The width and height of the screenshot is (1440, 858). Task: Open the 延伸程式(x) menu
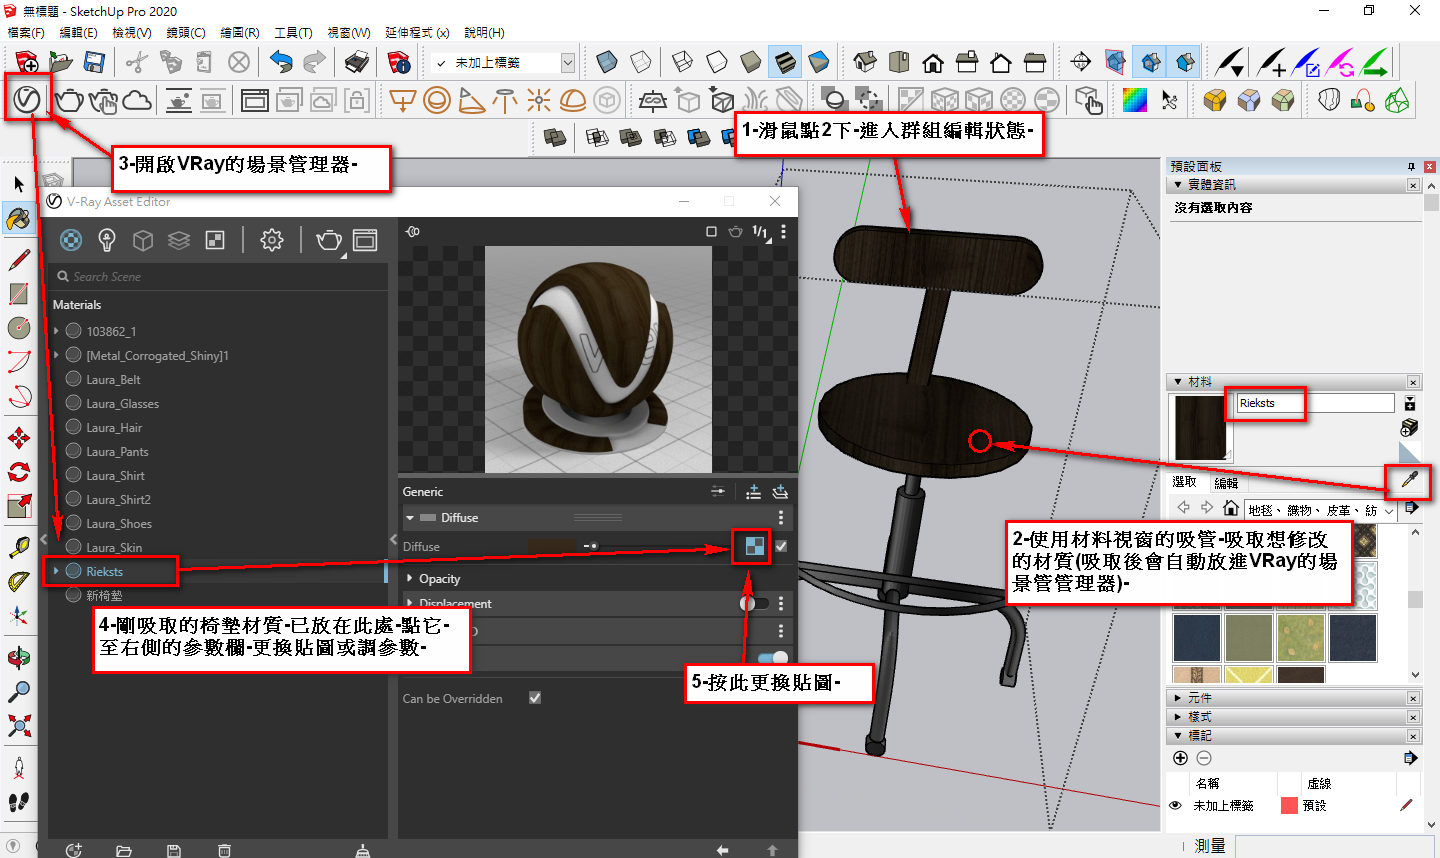pos(417,33)
